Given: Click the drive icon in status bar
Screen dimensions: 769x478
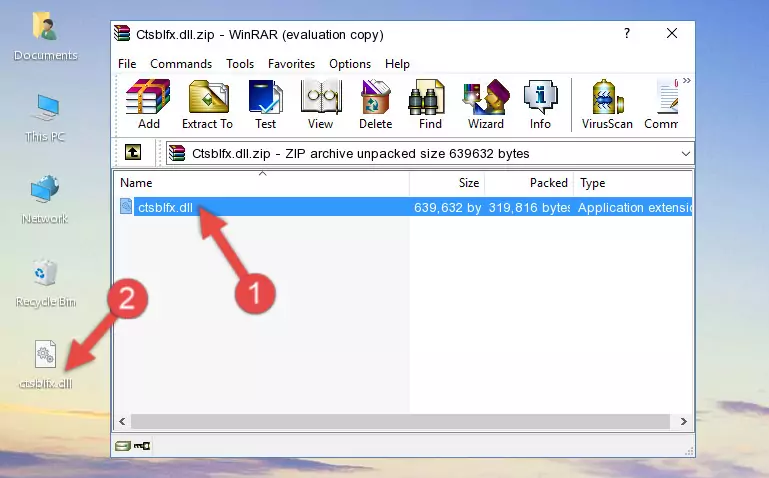Looking at the screenshot, I should [123, 446].
